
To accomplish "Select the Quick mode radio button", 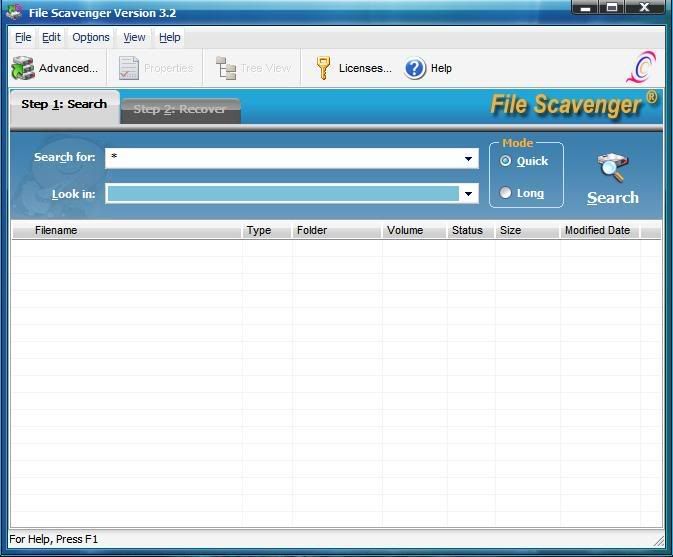I will pyautogui.click(x=506, y=161).
